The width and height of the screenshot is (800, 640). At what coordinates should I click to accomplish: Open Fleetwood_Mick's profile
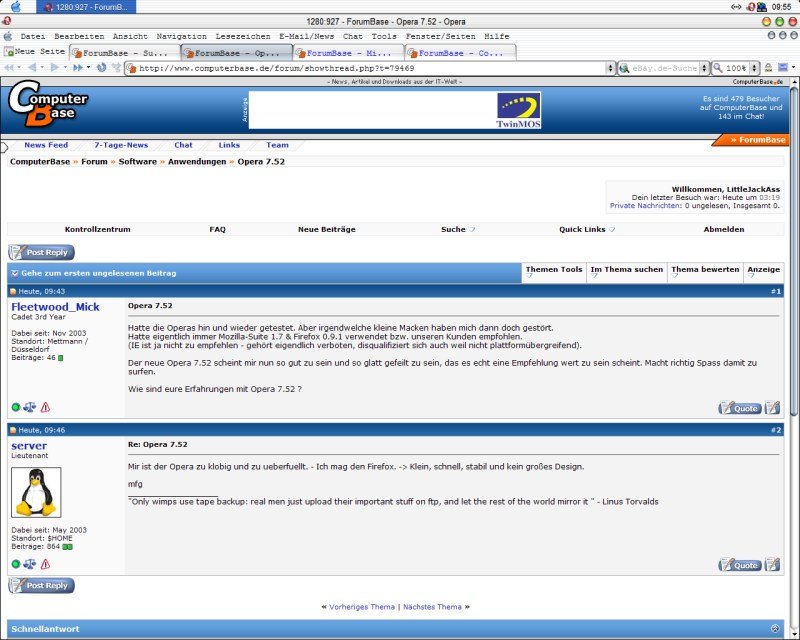pos(55,307)
